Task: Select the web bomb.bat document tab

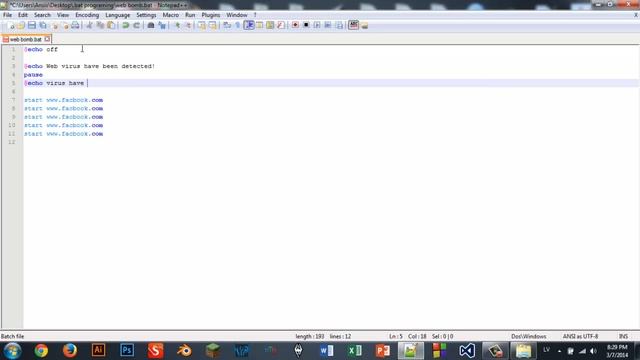Action: point(26,40)
